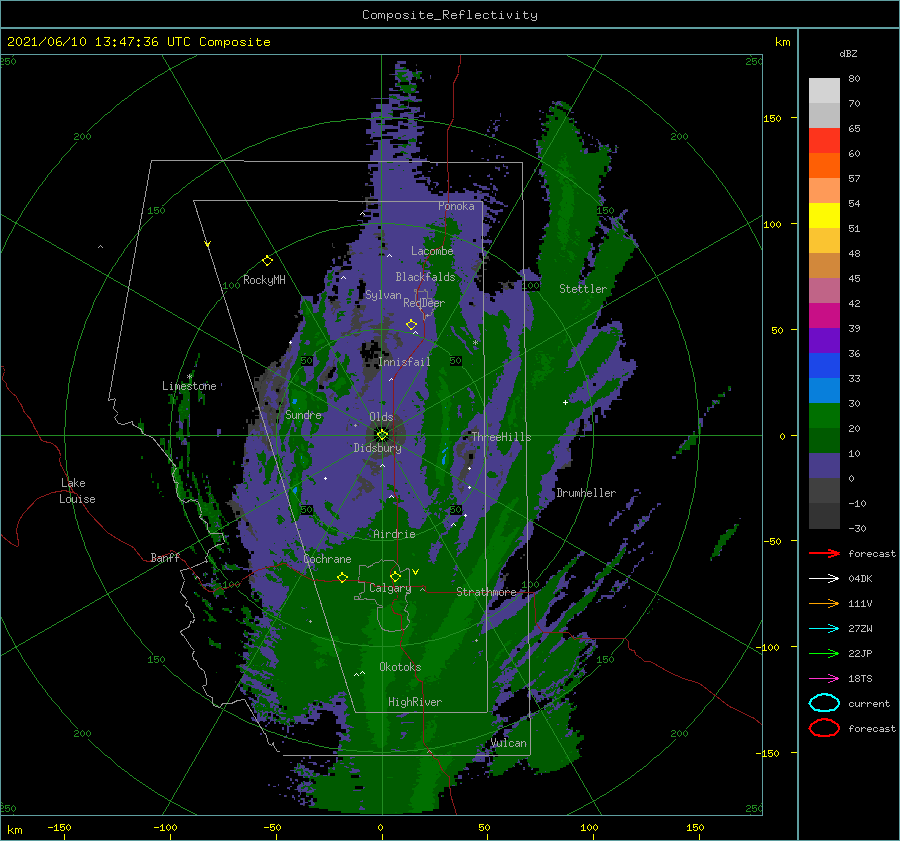Click the red forecast ellipse icon in the legend
This screenshot has height=841, width=900.
[x=824, y=728]
